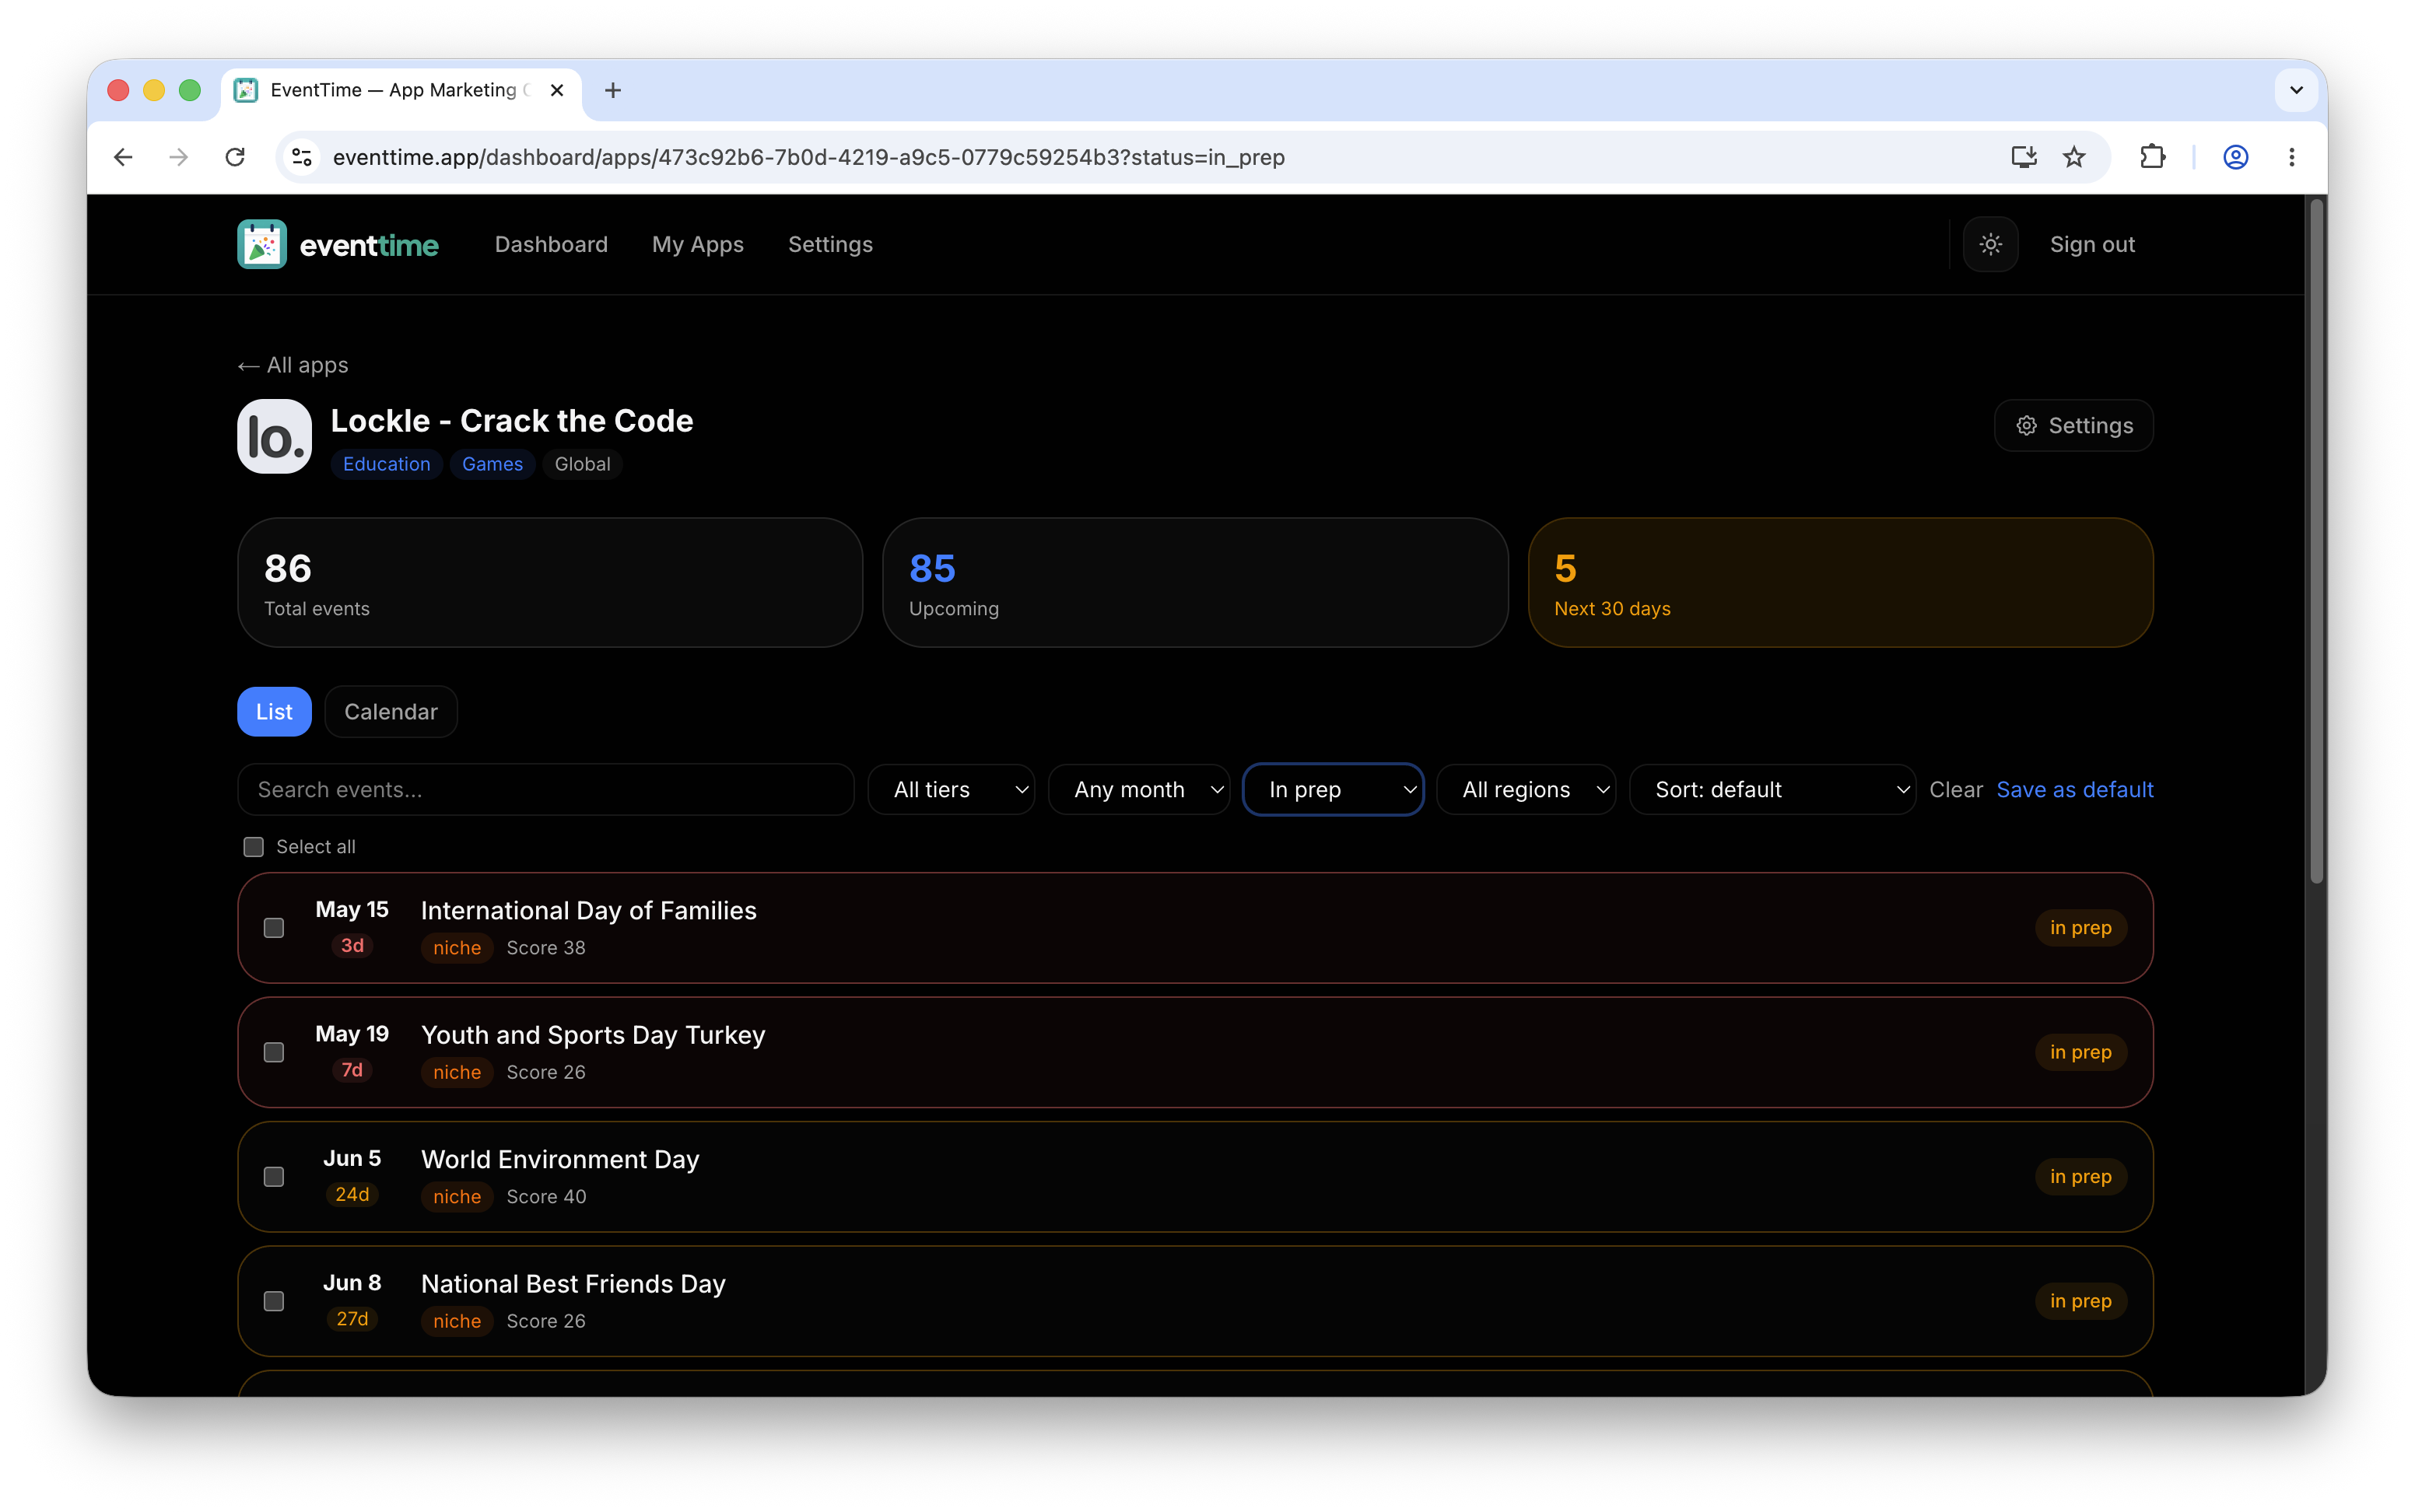Screen dimensions: 2415x1512
Task: Click the browser address bar URL
Action: 808,157
